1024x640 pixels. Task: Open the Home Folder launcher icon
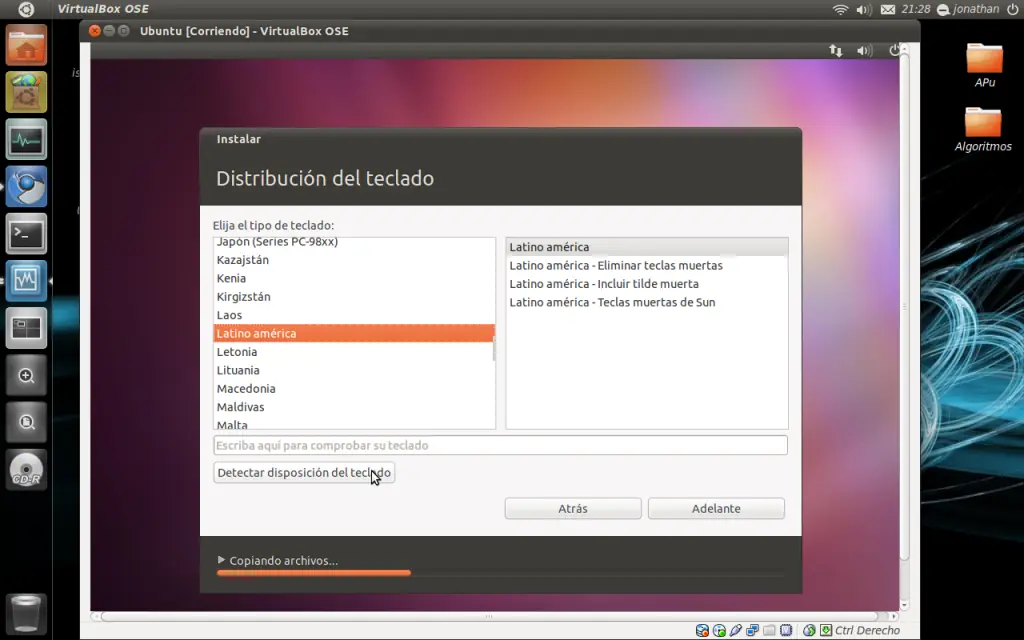(26, 45)
